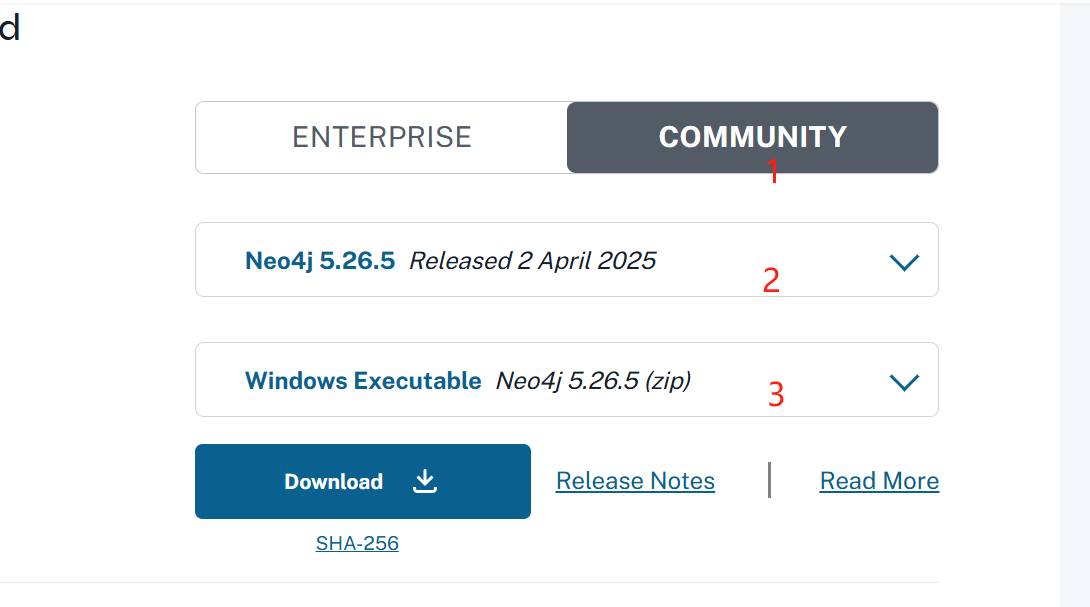The image size is (1090, 607).
Task: Click the Download button
Action: coord(363,481)
